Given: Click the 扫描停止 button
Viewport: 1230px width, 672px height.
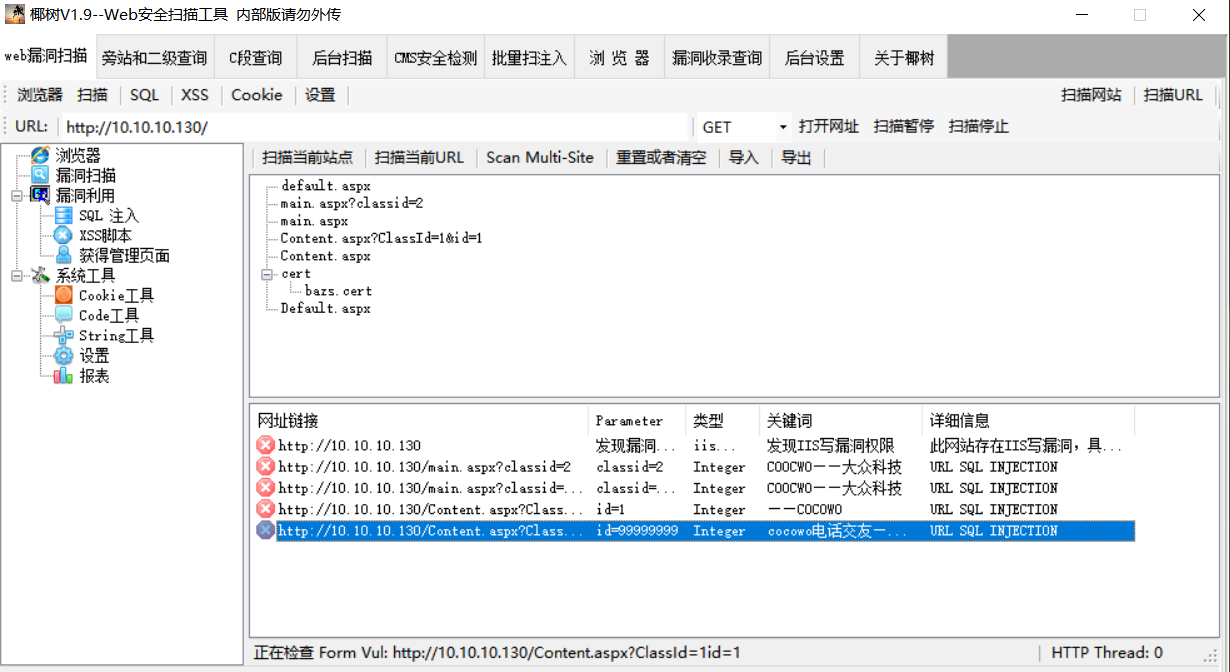Looking at the screenshot, I should (978, 126).
